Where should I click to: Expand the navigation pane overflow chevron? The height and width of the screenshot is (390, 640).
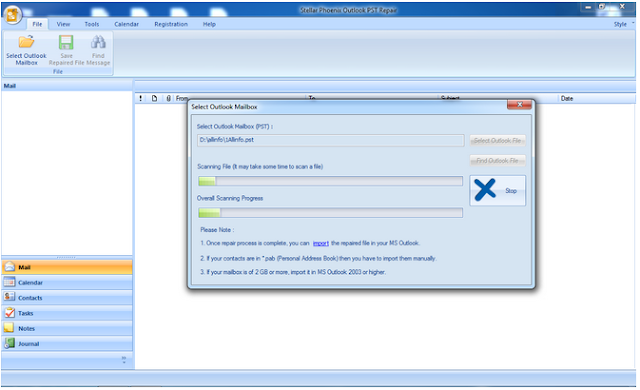124,360
